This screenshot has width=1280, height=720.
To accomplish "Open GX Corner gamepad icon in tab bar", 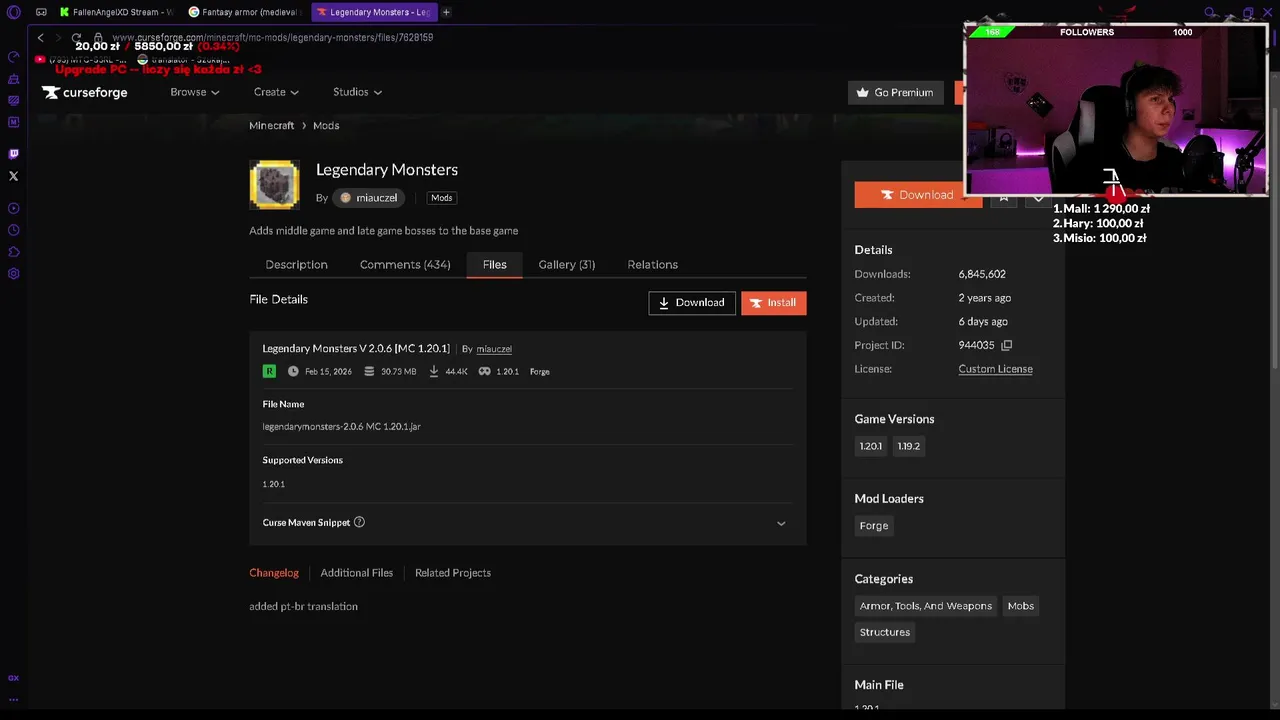I will 41,12.
